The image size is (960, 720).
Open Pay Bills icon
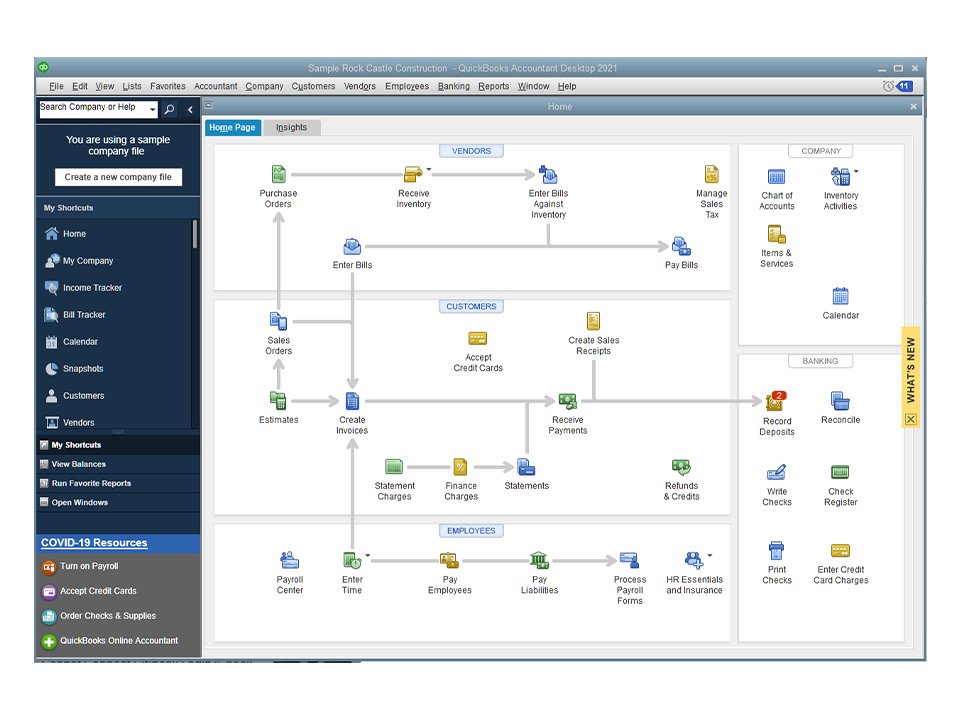681,247
